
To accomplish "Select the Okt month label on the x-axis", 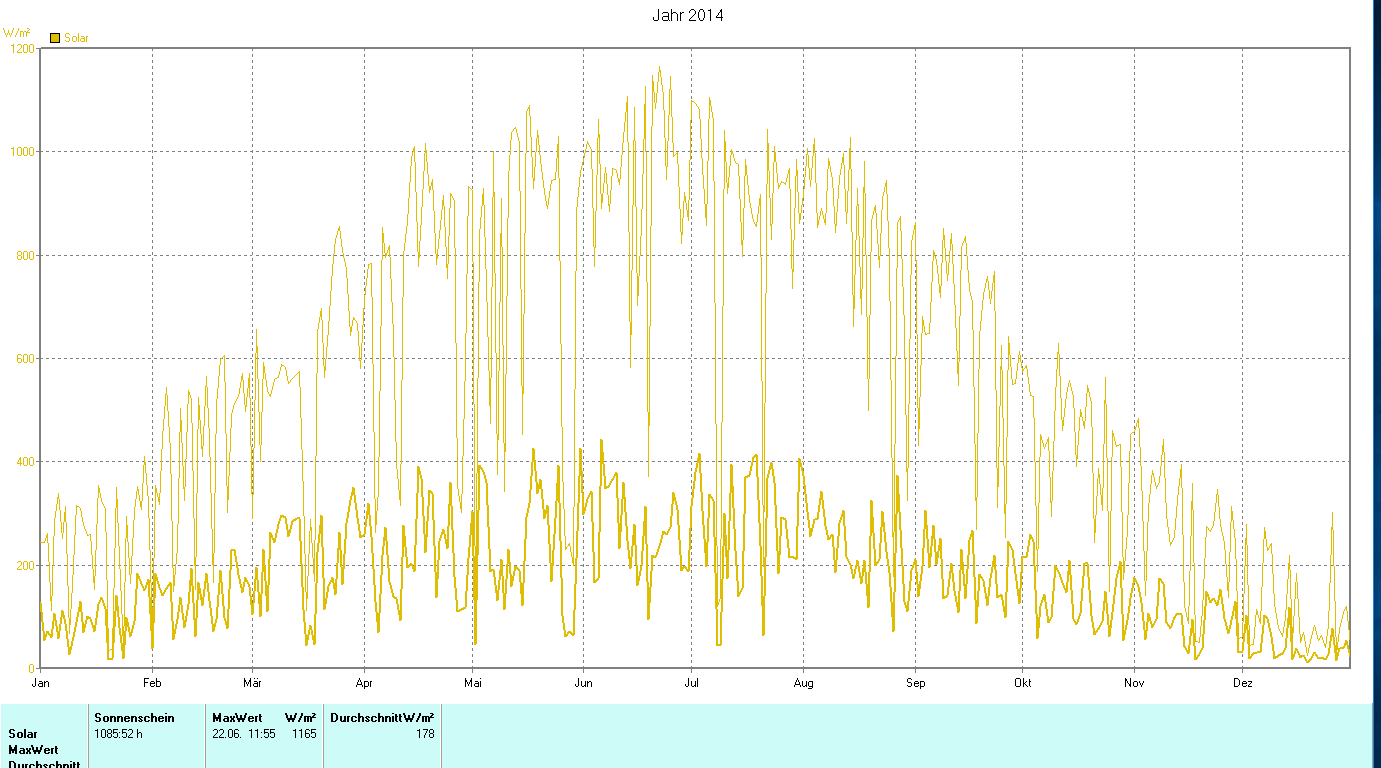I will tap(1022, 684).
